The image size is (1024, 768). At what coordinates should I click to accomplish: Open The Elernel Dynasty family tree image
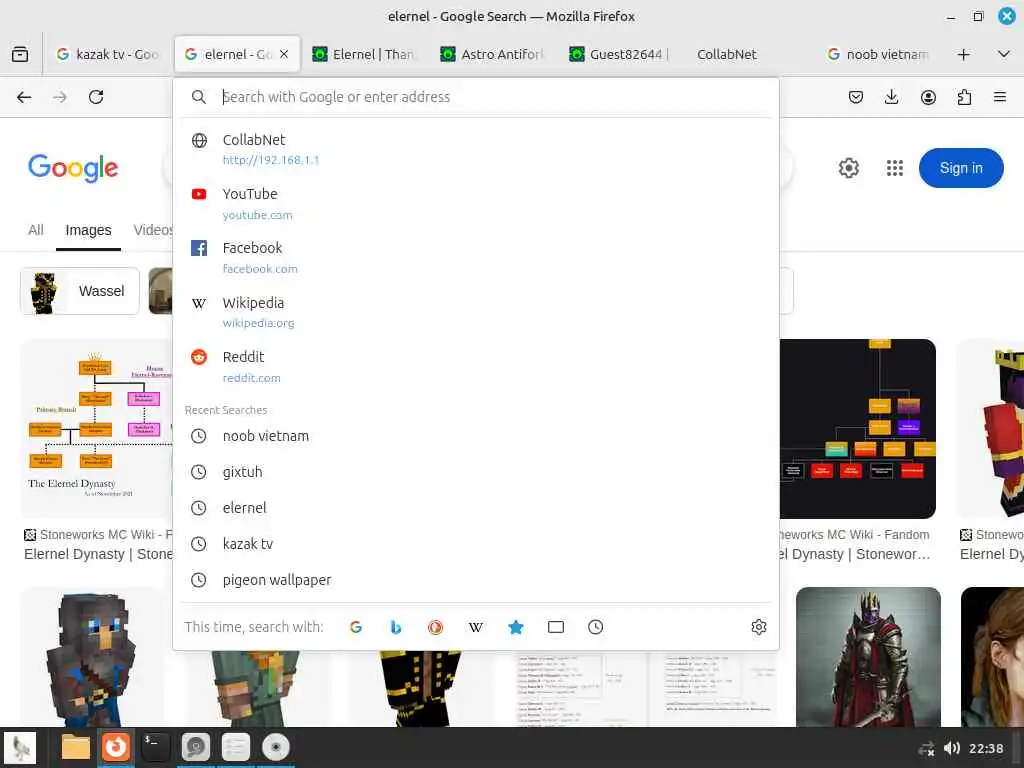(97, 428)
